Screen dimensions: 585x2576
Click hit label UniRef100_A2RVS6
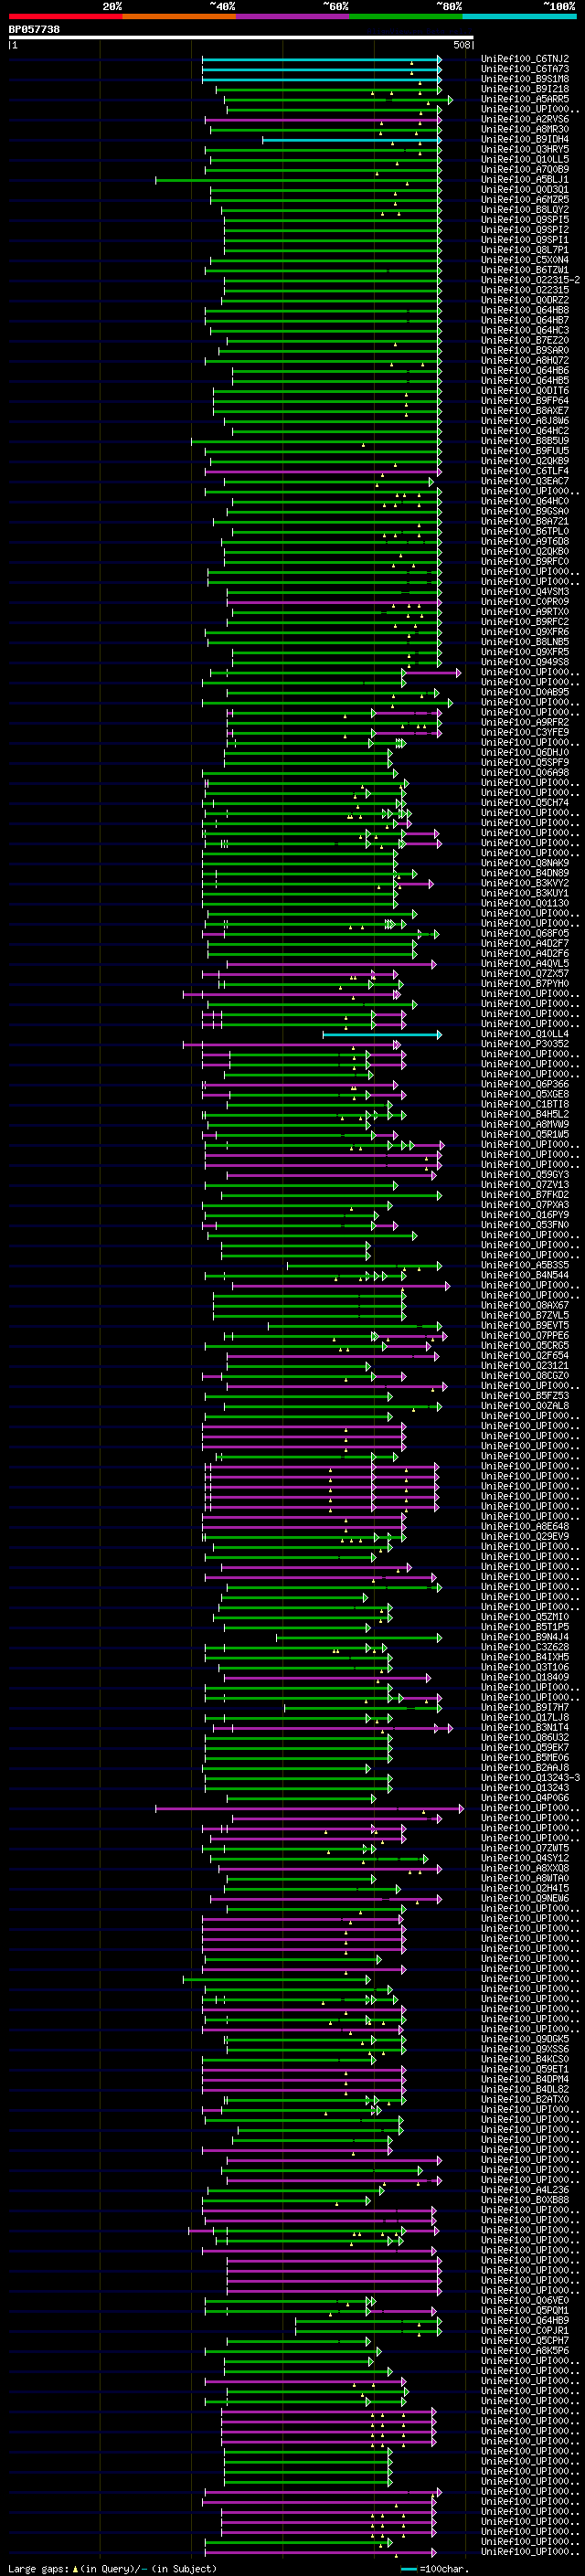525,119
